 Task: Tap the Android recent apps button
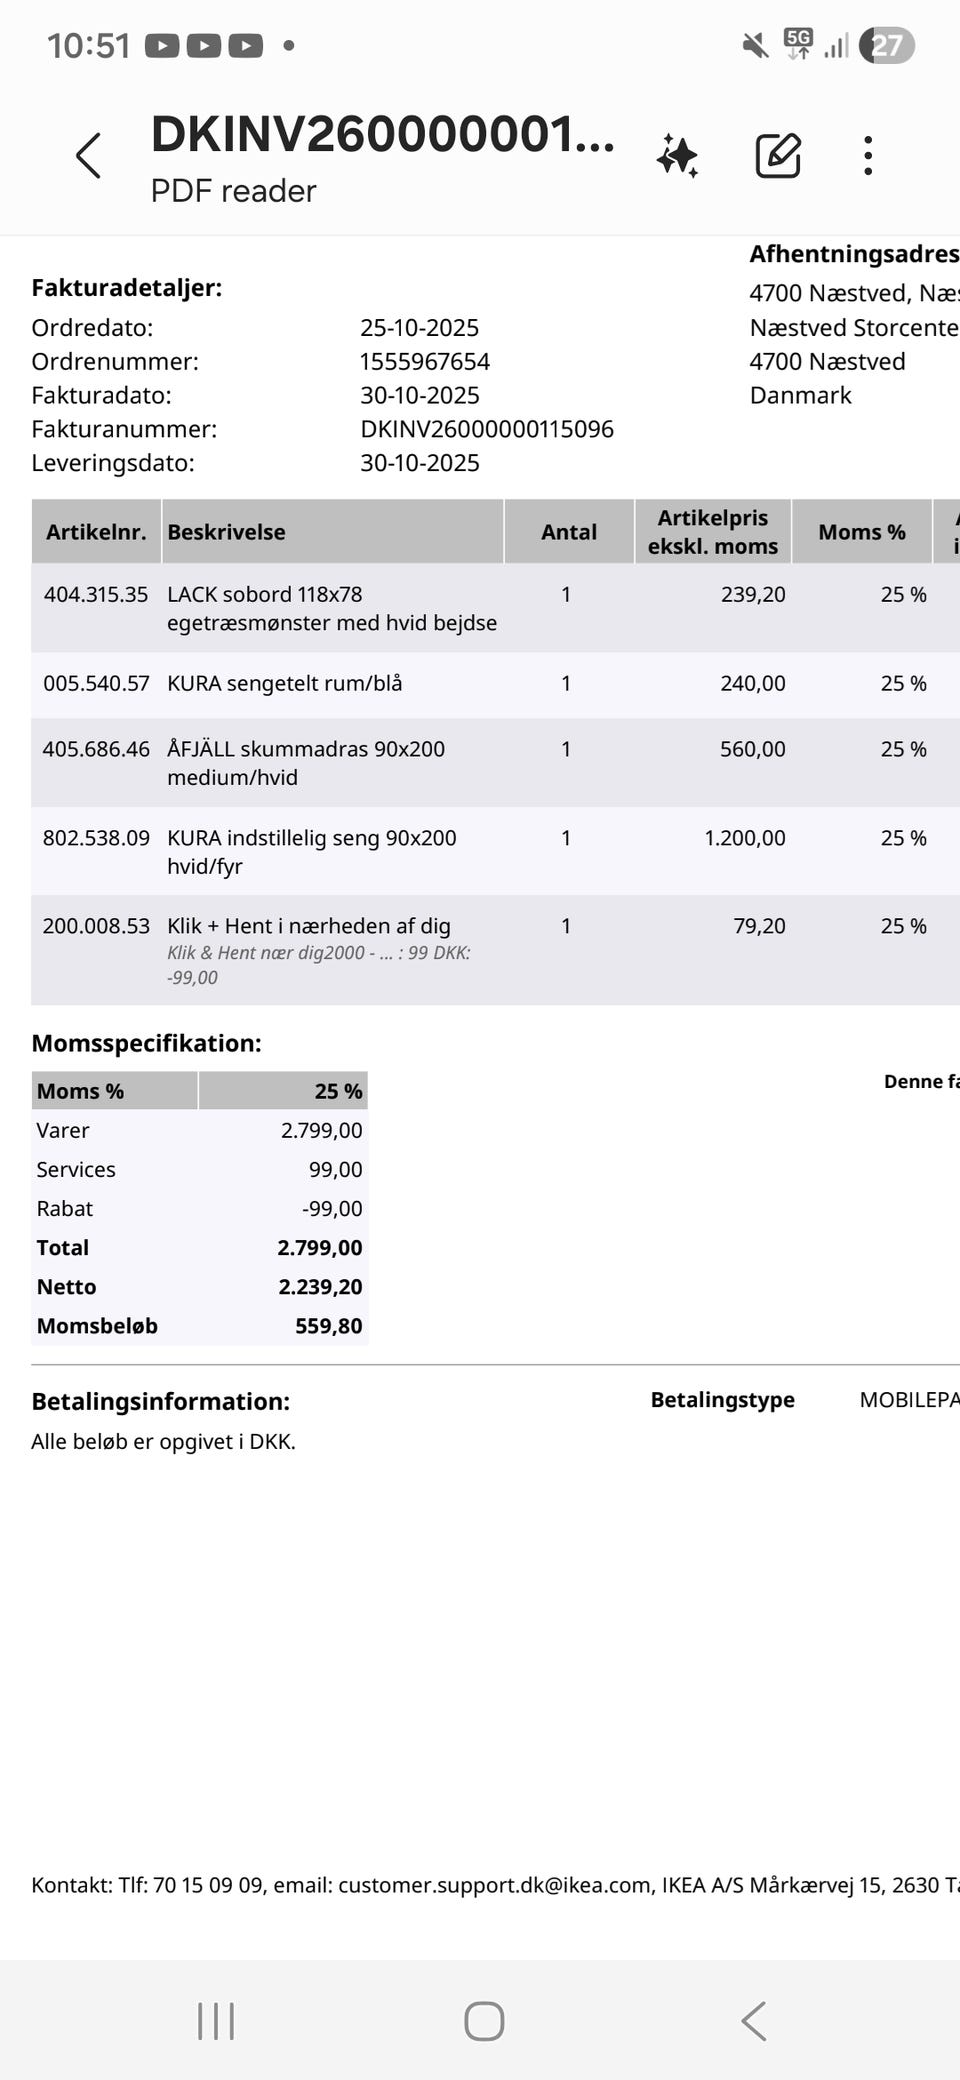(x=216, y=2021)
